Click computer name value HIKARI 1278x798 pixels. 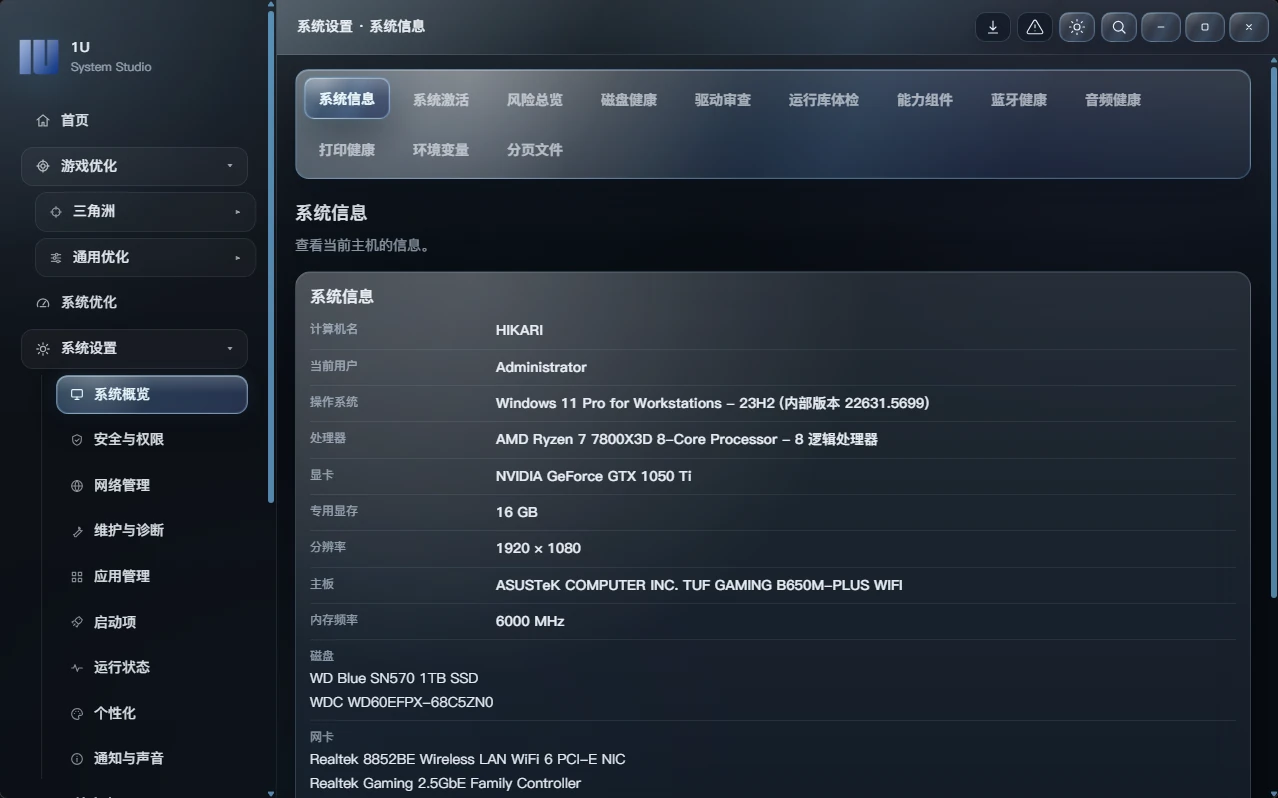pyautogui.click(x=519, y=330)
